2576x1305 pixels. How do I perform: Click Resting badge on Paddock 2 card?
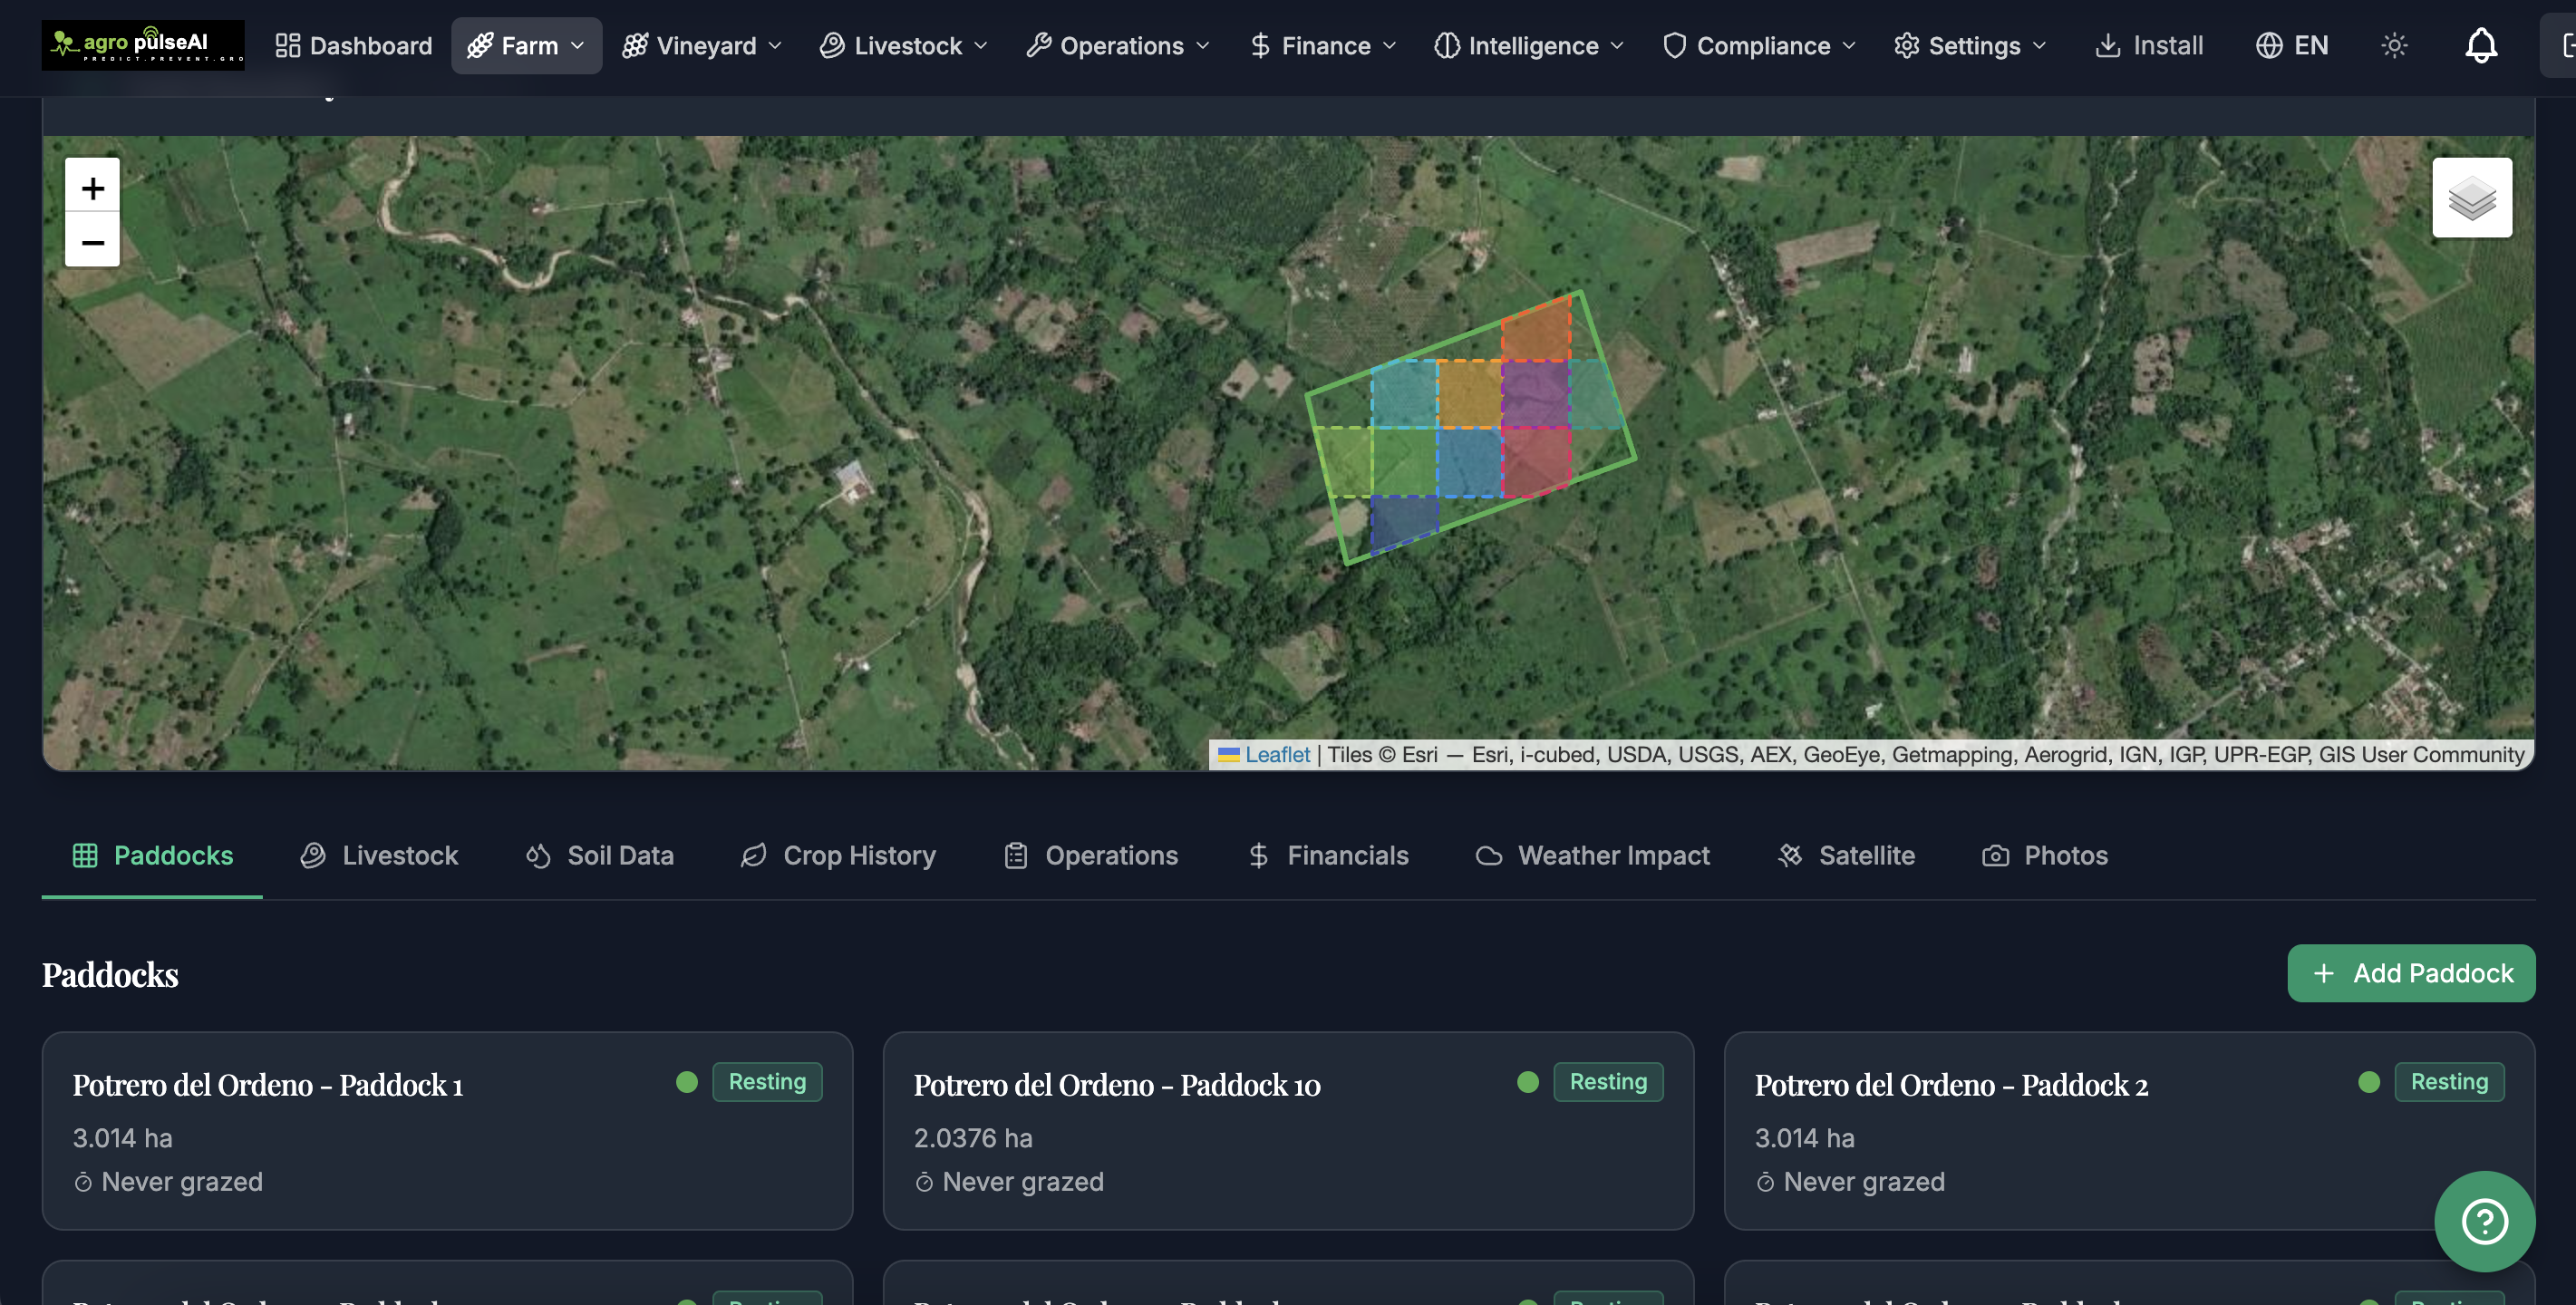pyautogui.click(x=2449, y=1081)
